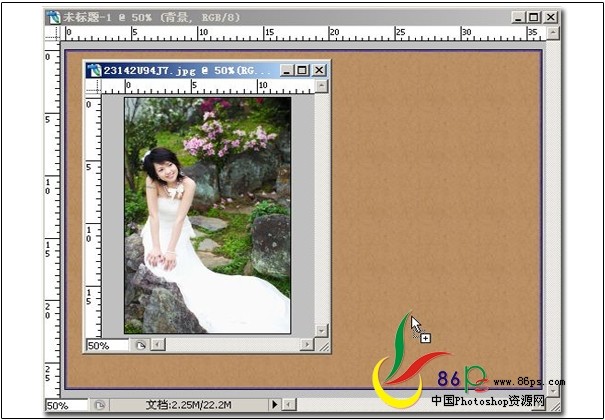This screenshot has width=605, height=420.
Task: Click the bride photo in 23142U94J7.jpg canvas
Action: coord(208,215)
